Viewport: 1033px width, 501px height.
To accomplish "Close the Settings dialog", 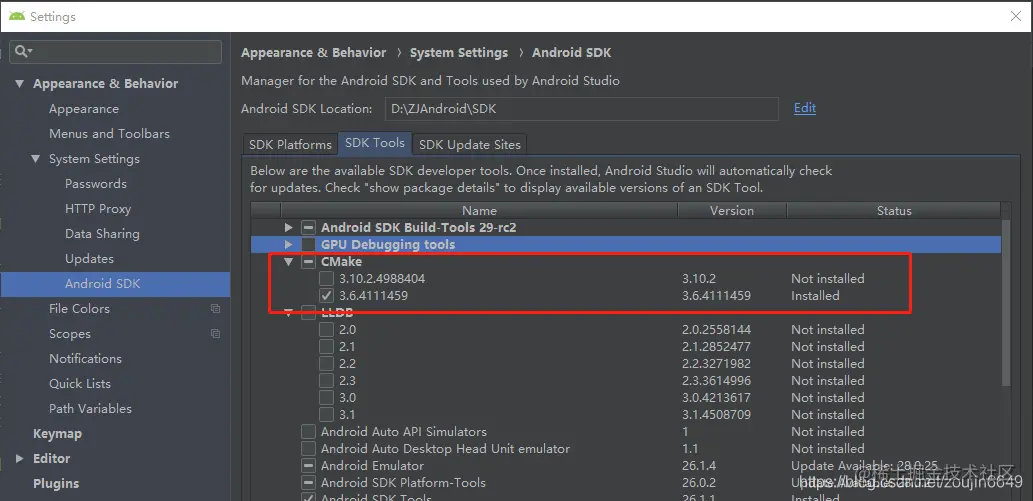I will [x=1016, y=16].
